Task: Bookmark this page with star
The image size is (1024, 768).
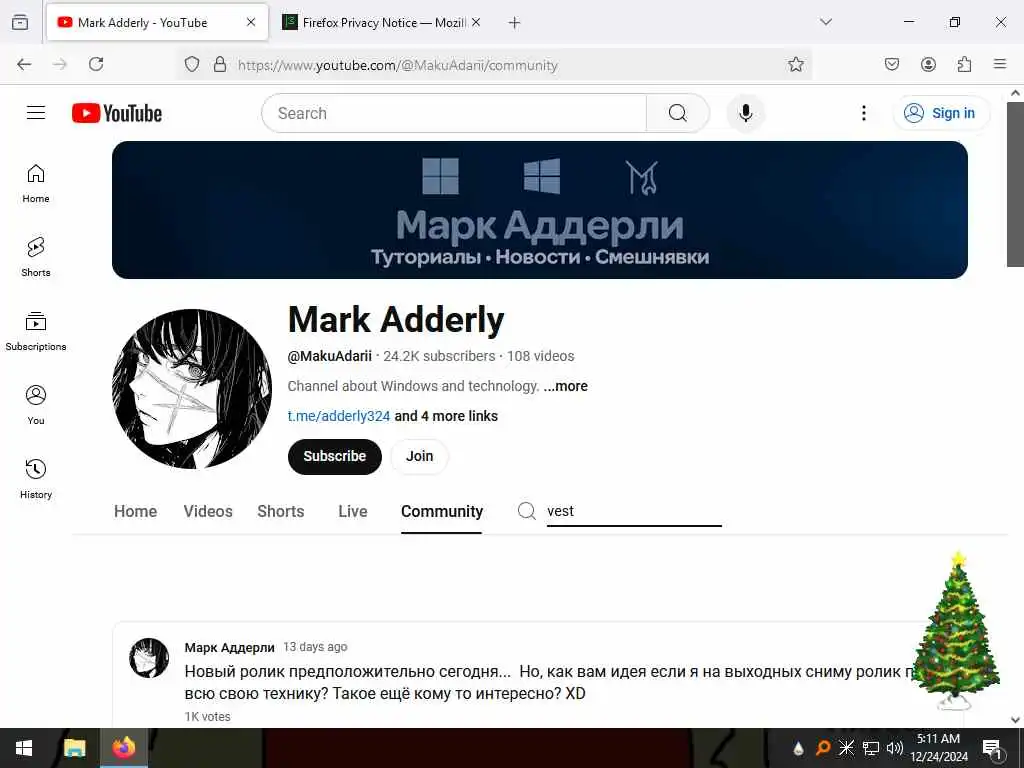Action: [795, 64]
